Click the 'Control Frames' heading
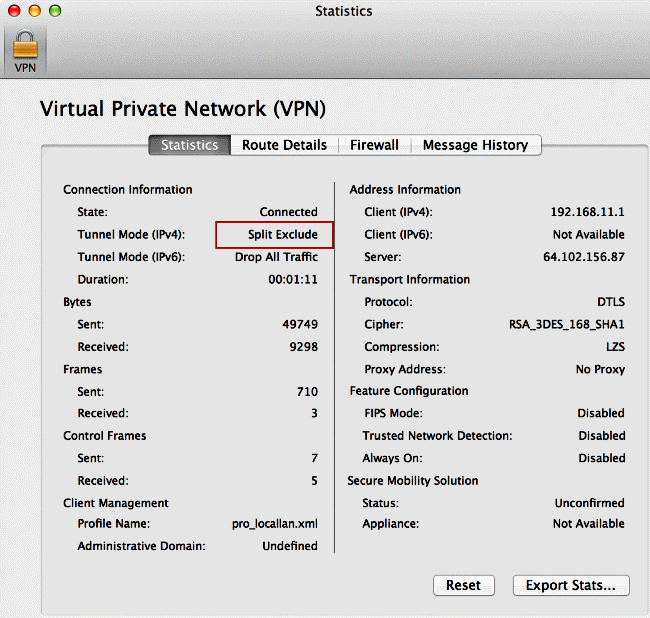Viewport: 650px width, 618px height. point(104,436)
